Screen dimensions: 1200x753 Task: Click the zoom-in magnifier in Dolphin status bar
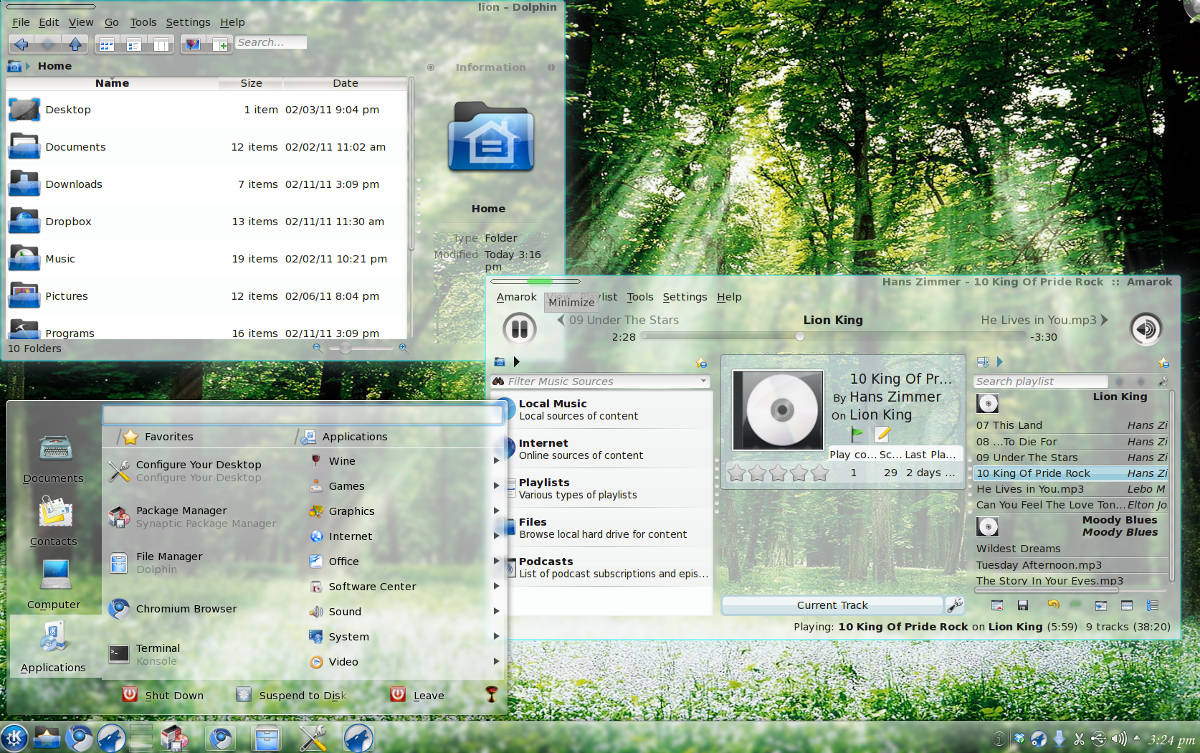click(403, 348)
